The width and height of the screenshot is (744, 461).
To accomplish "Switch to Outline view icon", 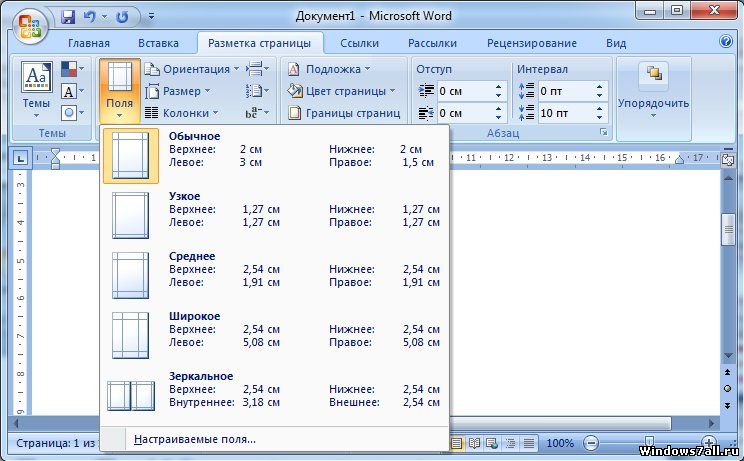I will (x=511, y=443).
